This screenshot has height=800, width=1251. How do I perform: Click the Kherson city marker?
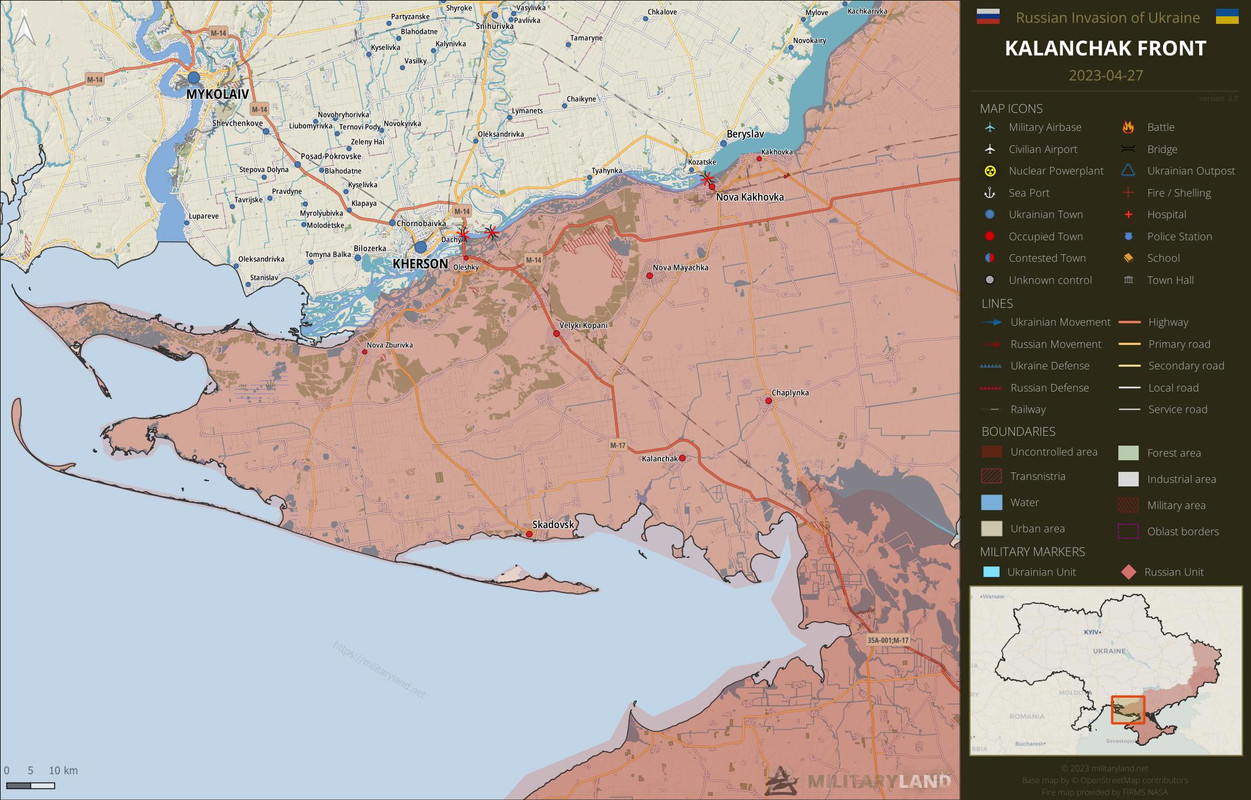(x=421, y=247)
